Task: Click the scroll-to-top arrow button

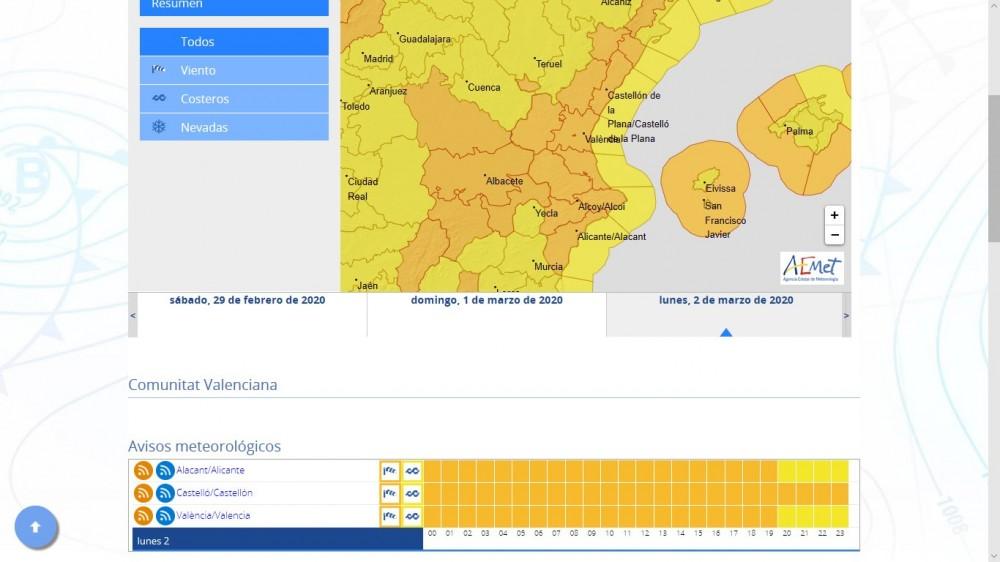Action: [36, 527]
